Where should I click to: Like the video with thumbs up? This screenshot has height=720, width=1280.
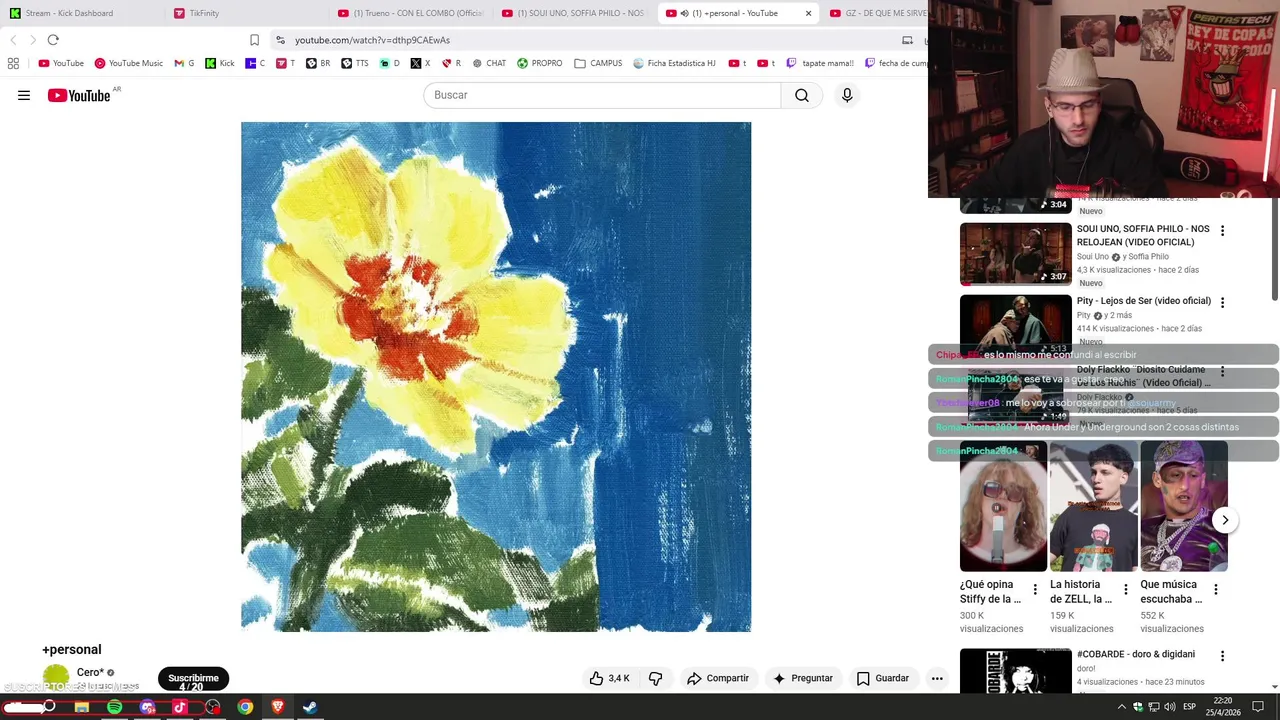point(609,678)
